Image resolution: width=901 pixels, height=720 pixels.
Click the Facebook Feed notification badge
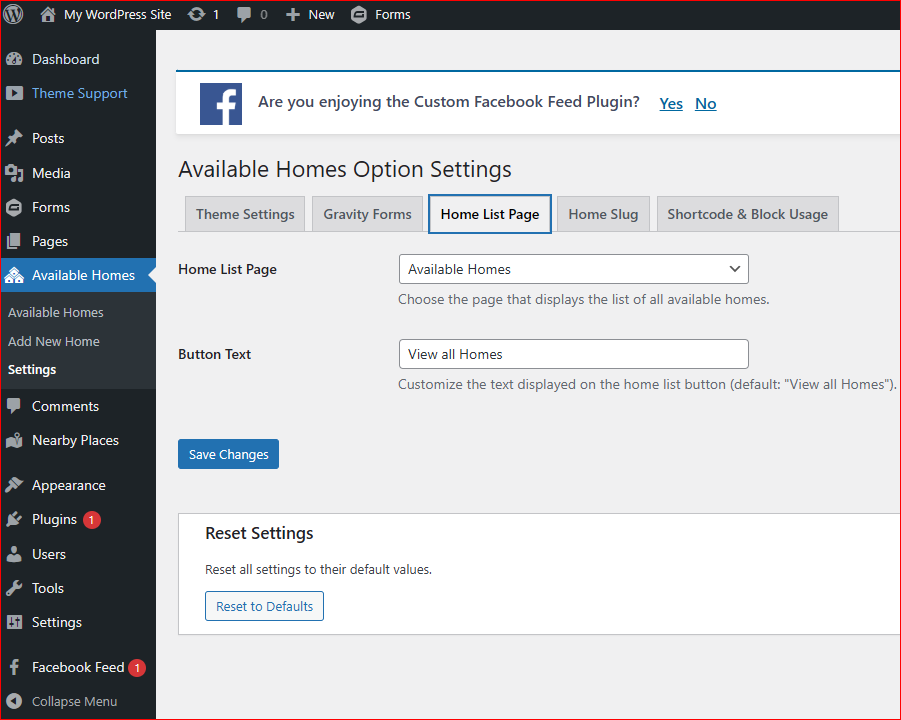coord(137,668)
